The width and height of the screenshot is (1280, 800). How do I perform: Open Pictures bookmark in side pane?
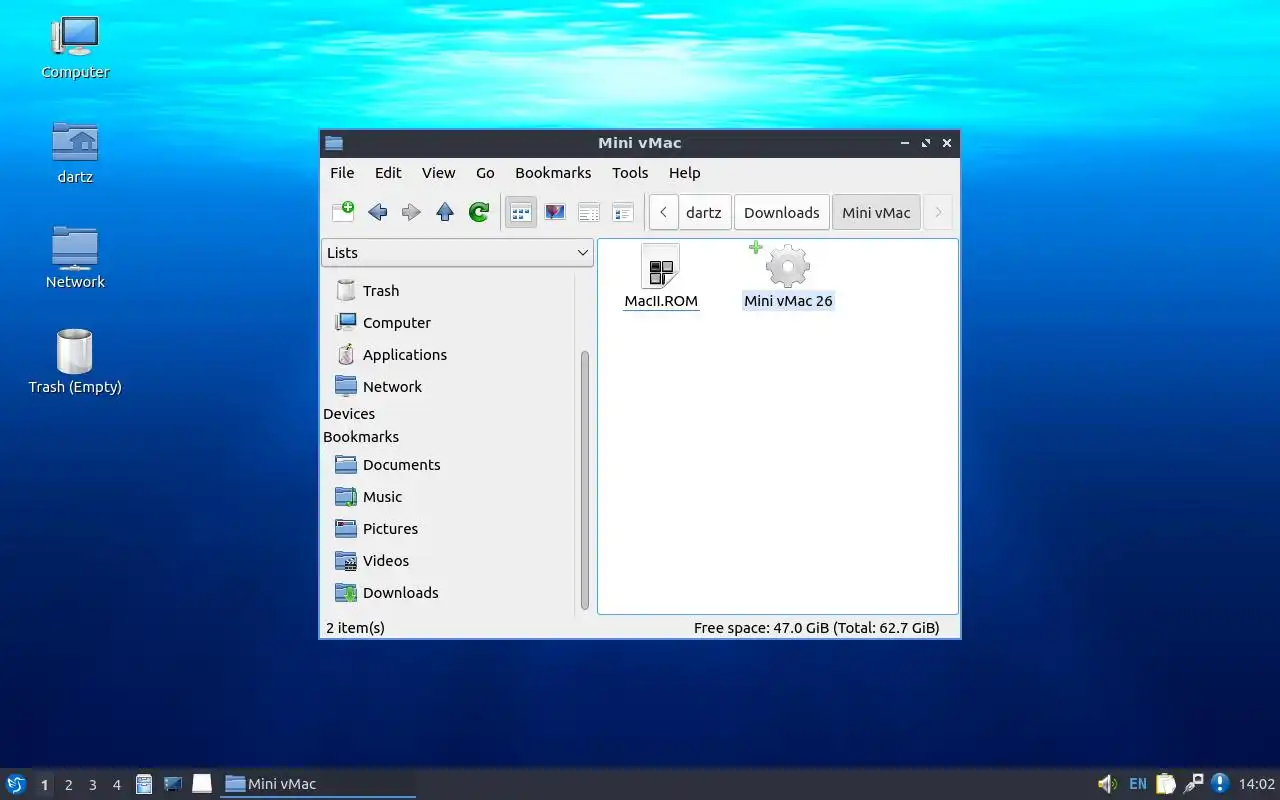coord(390,529)
